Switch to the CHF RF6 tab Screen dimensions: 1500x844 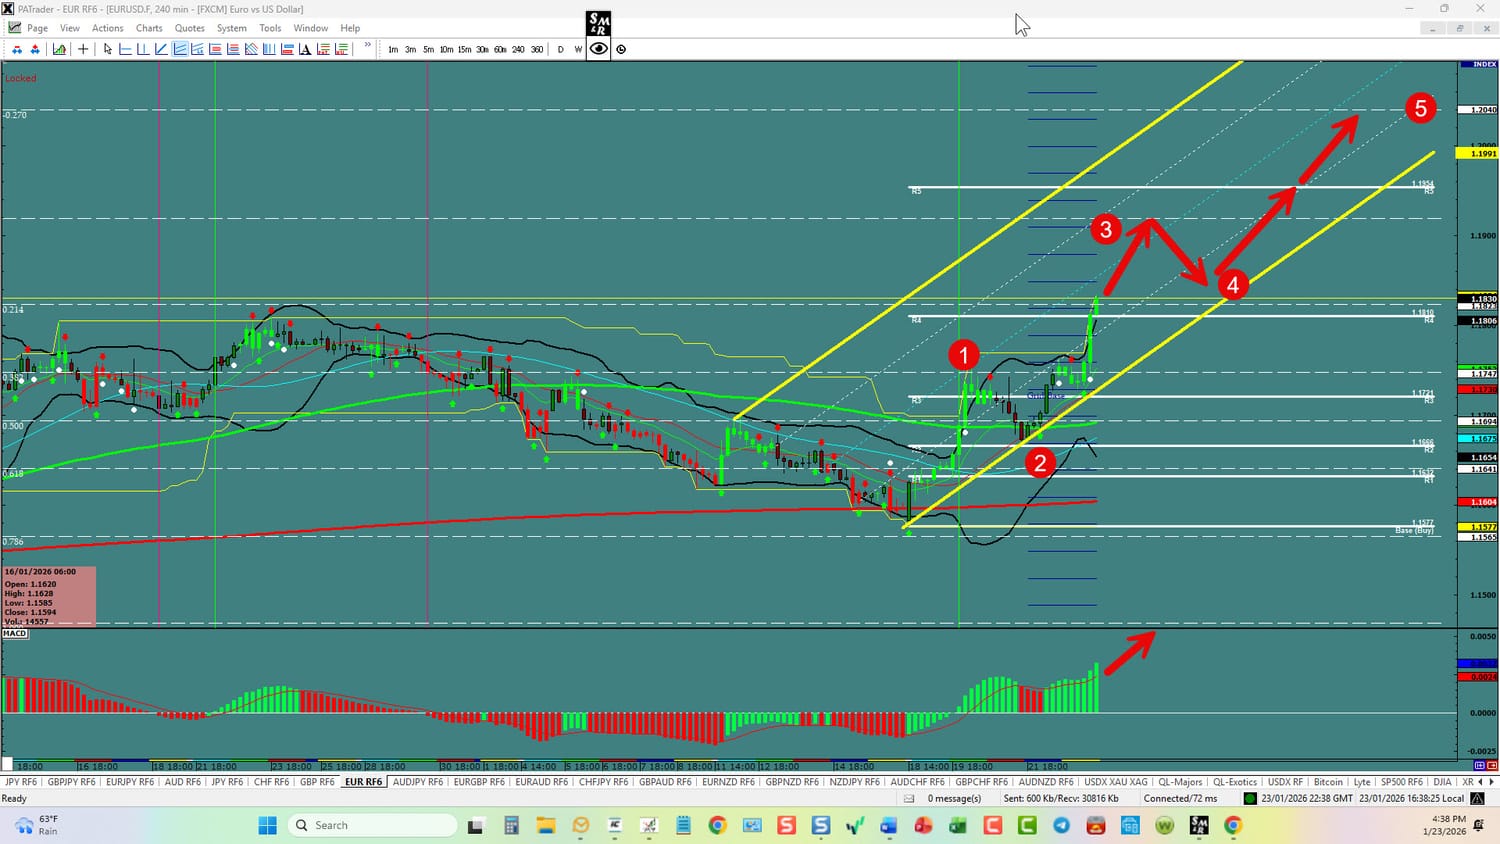pos(272,782)
